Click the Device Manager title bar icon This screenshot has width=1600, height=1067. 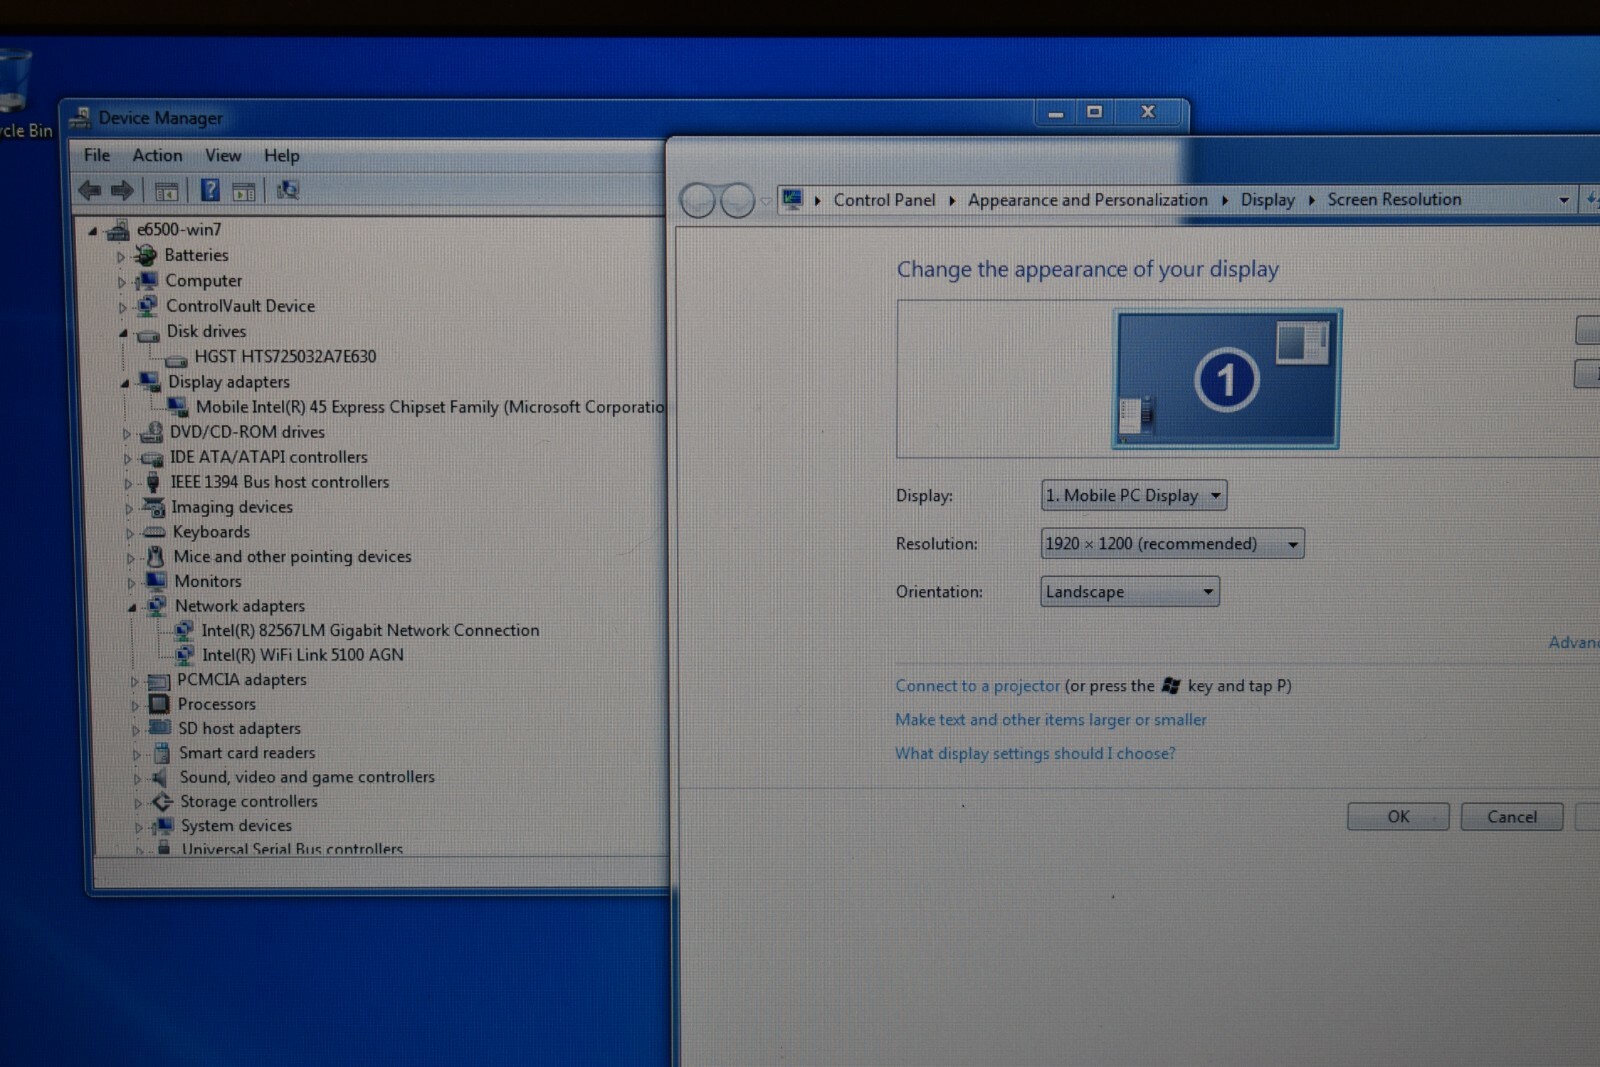pos(80,119)
